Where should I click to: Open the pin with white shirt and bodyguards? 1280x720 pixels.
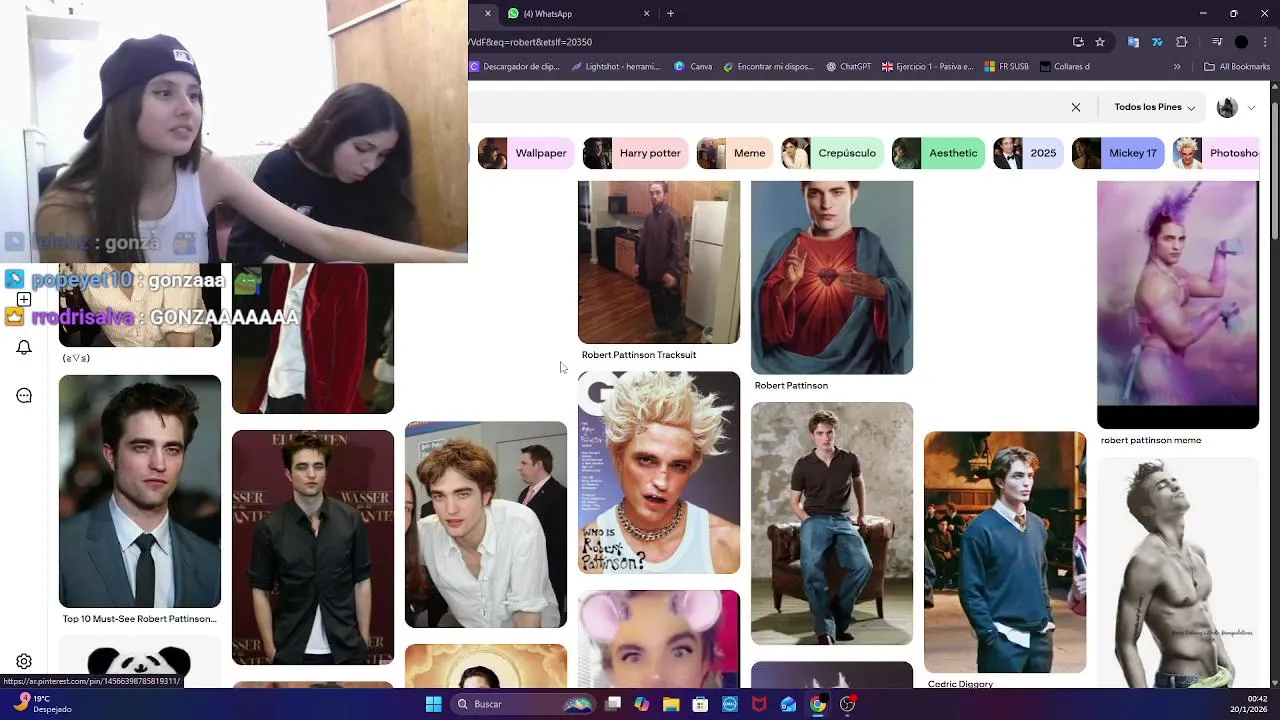point(486,524)
